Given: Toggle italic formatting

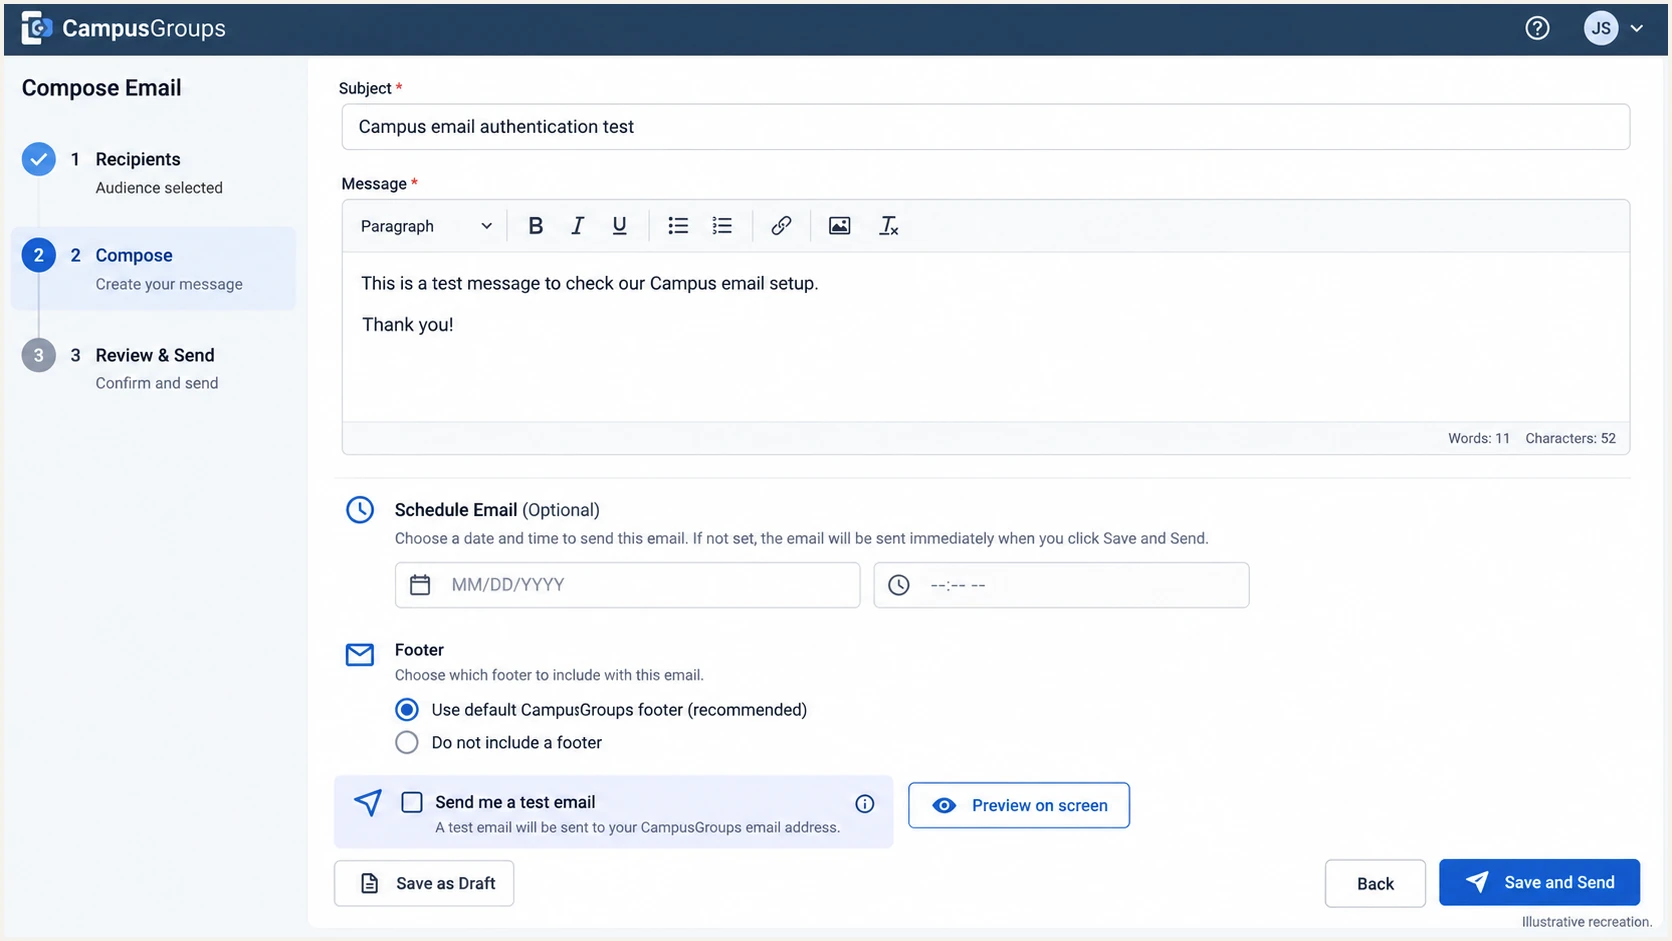Looking at the screenshot, I should click(x=577, y=226).
